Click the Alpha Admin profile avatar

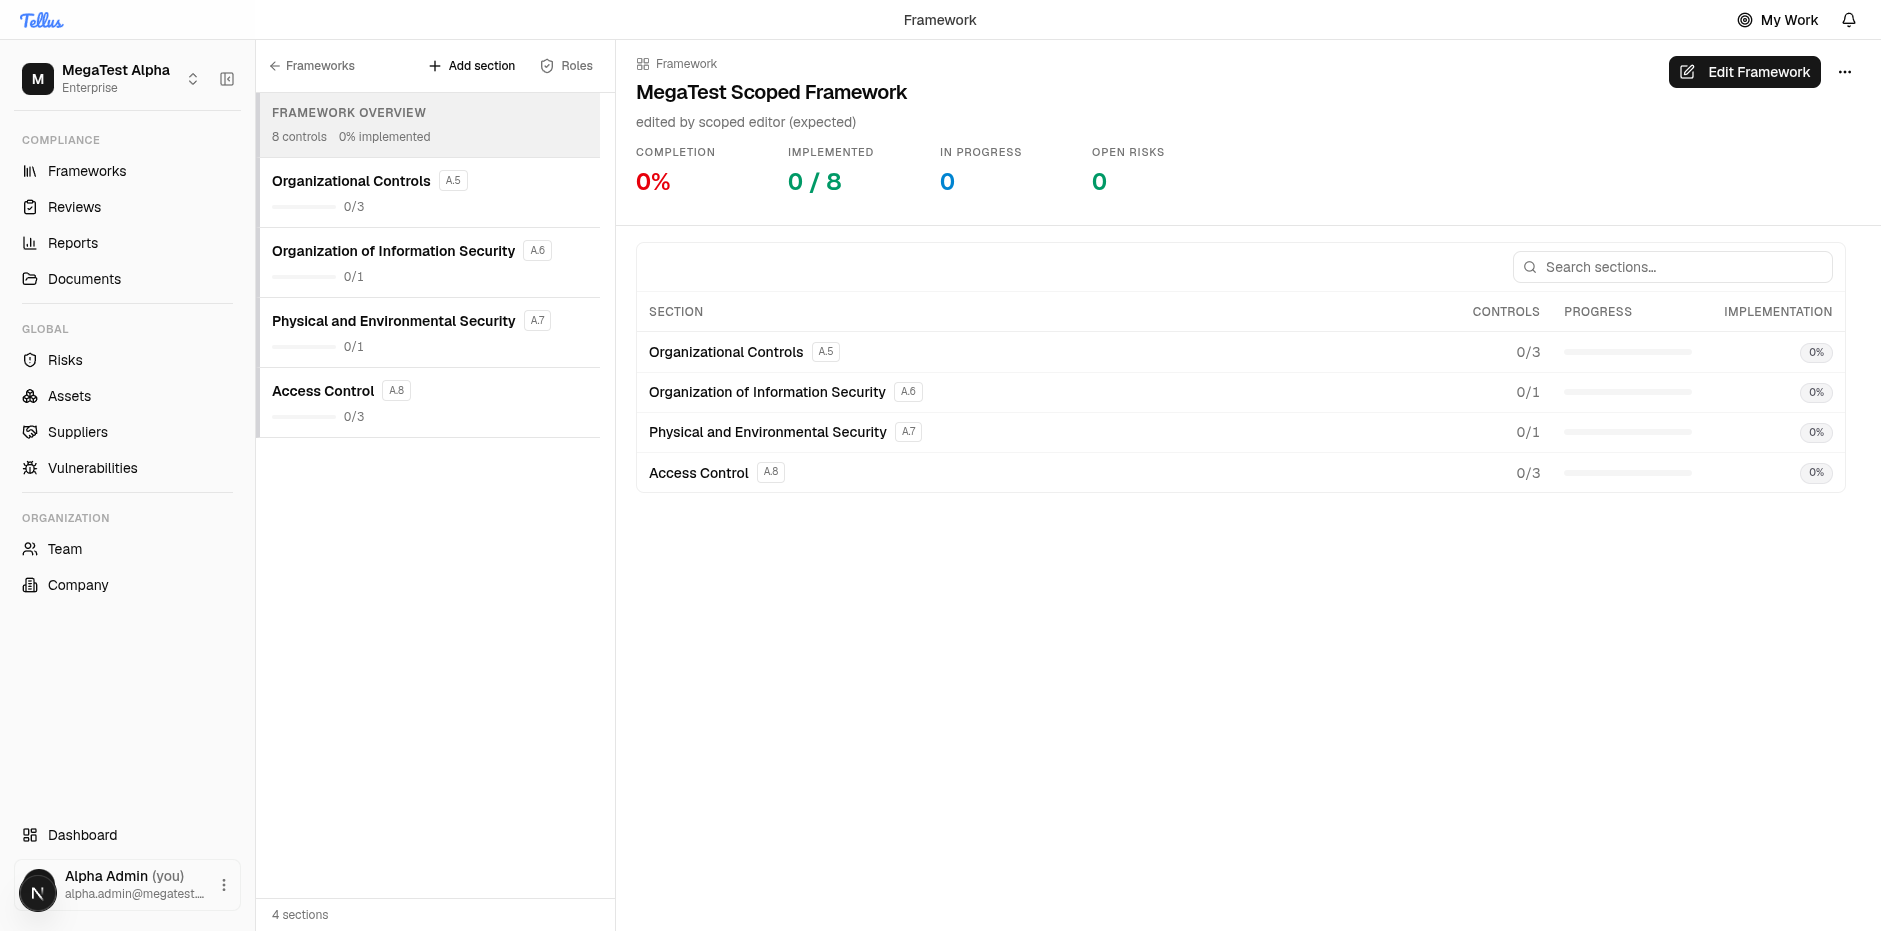pos(38,892)
